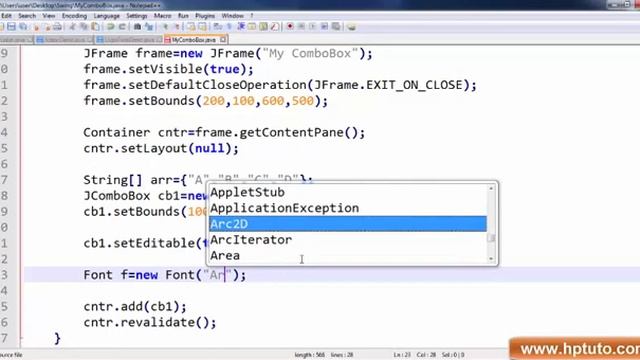
Task: Click the Zoom In toolbar icon
Action: click(x=166, y=27)
